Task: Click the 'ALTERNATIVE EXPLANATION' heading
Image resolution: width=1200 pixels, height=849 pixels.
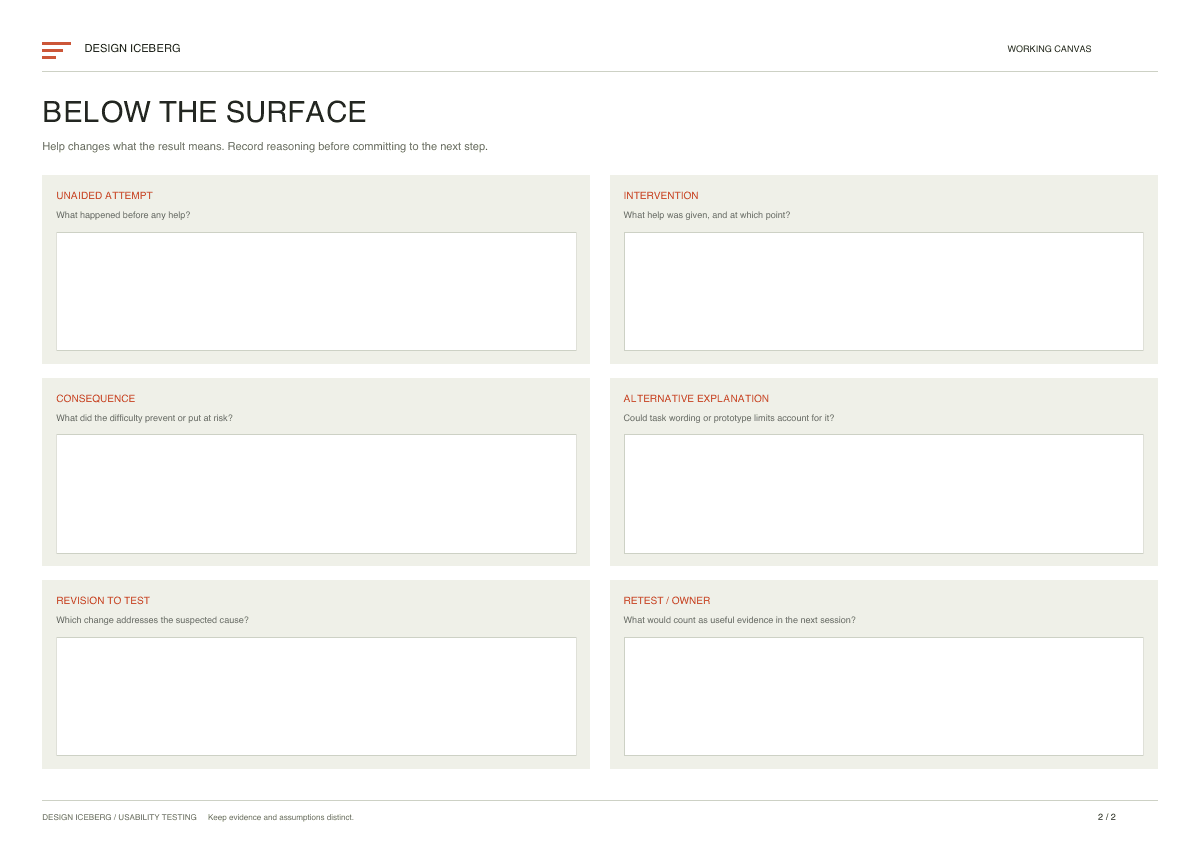Action: point(696,398)
